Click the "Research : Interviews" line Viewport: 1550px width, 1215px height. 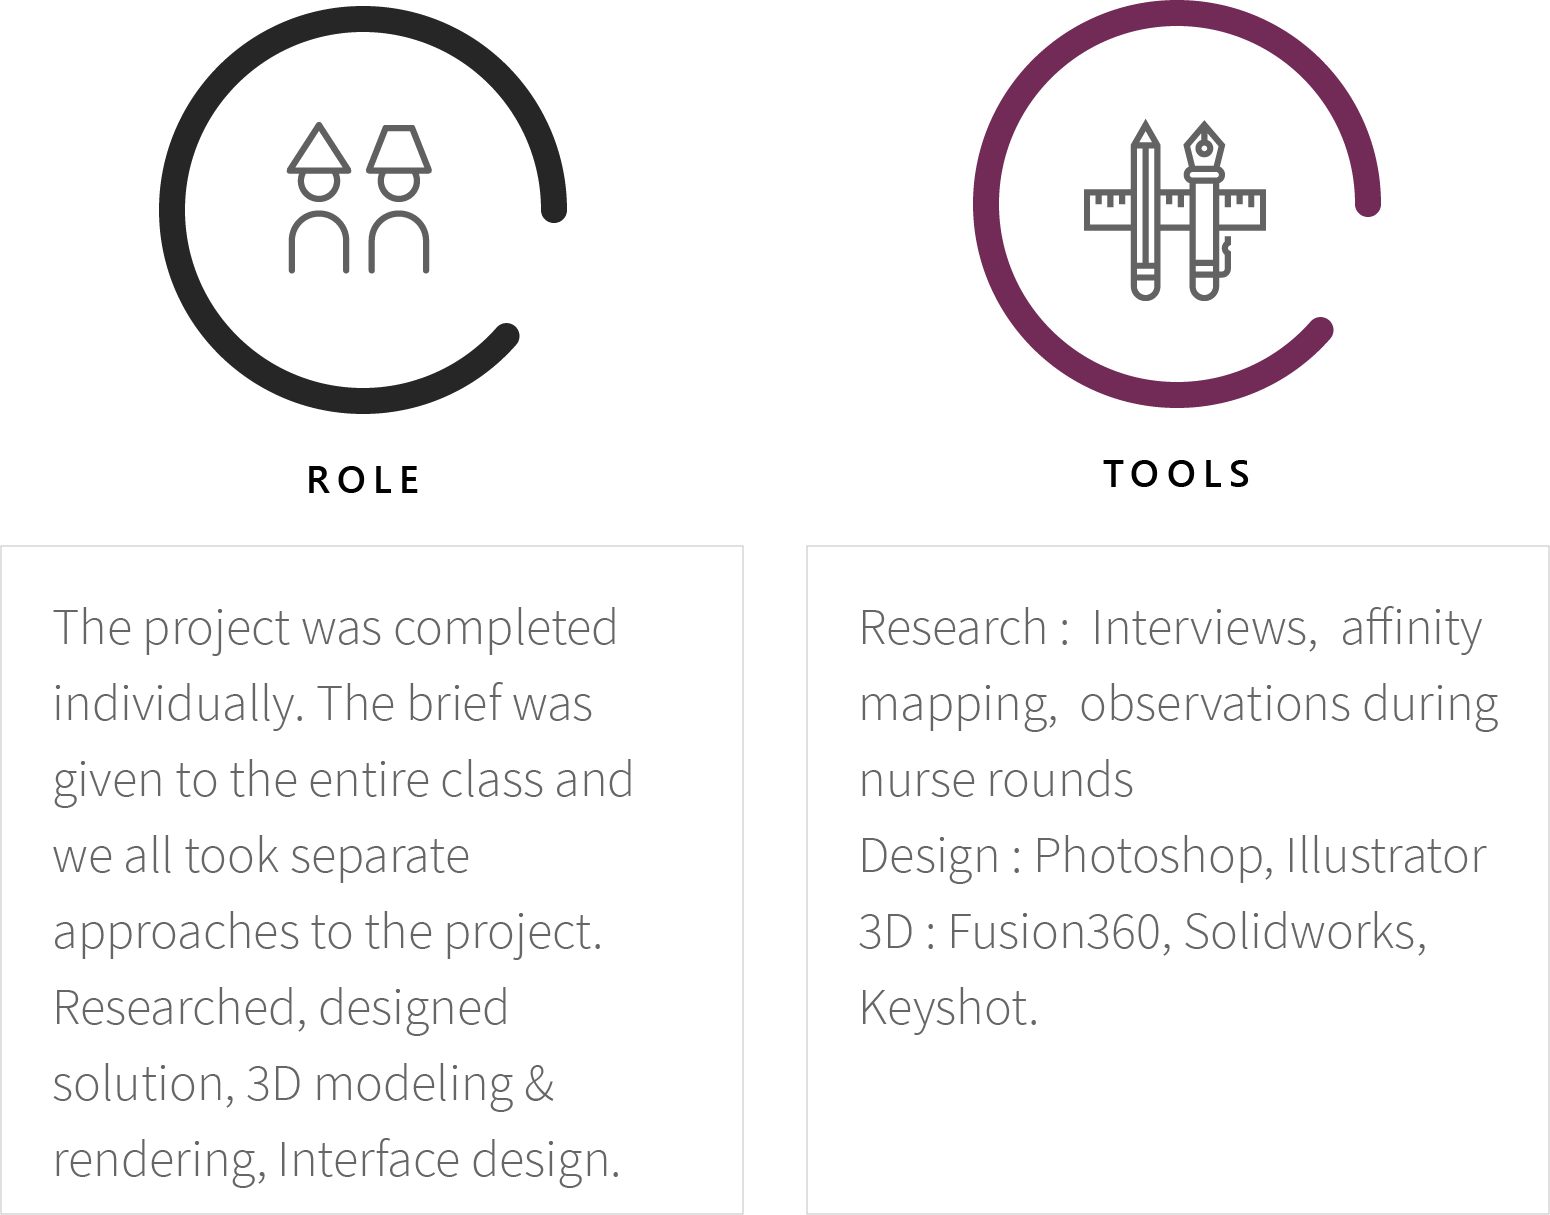pos(1083,629)
